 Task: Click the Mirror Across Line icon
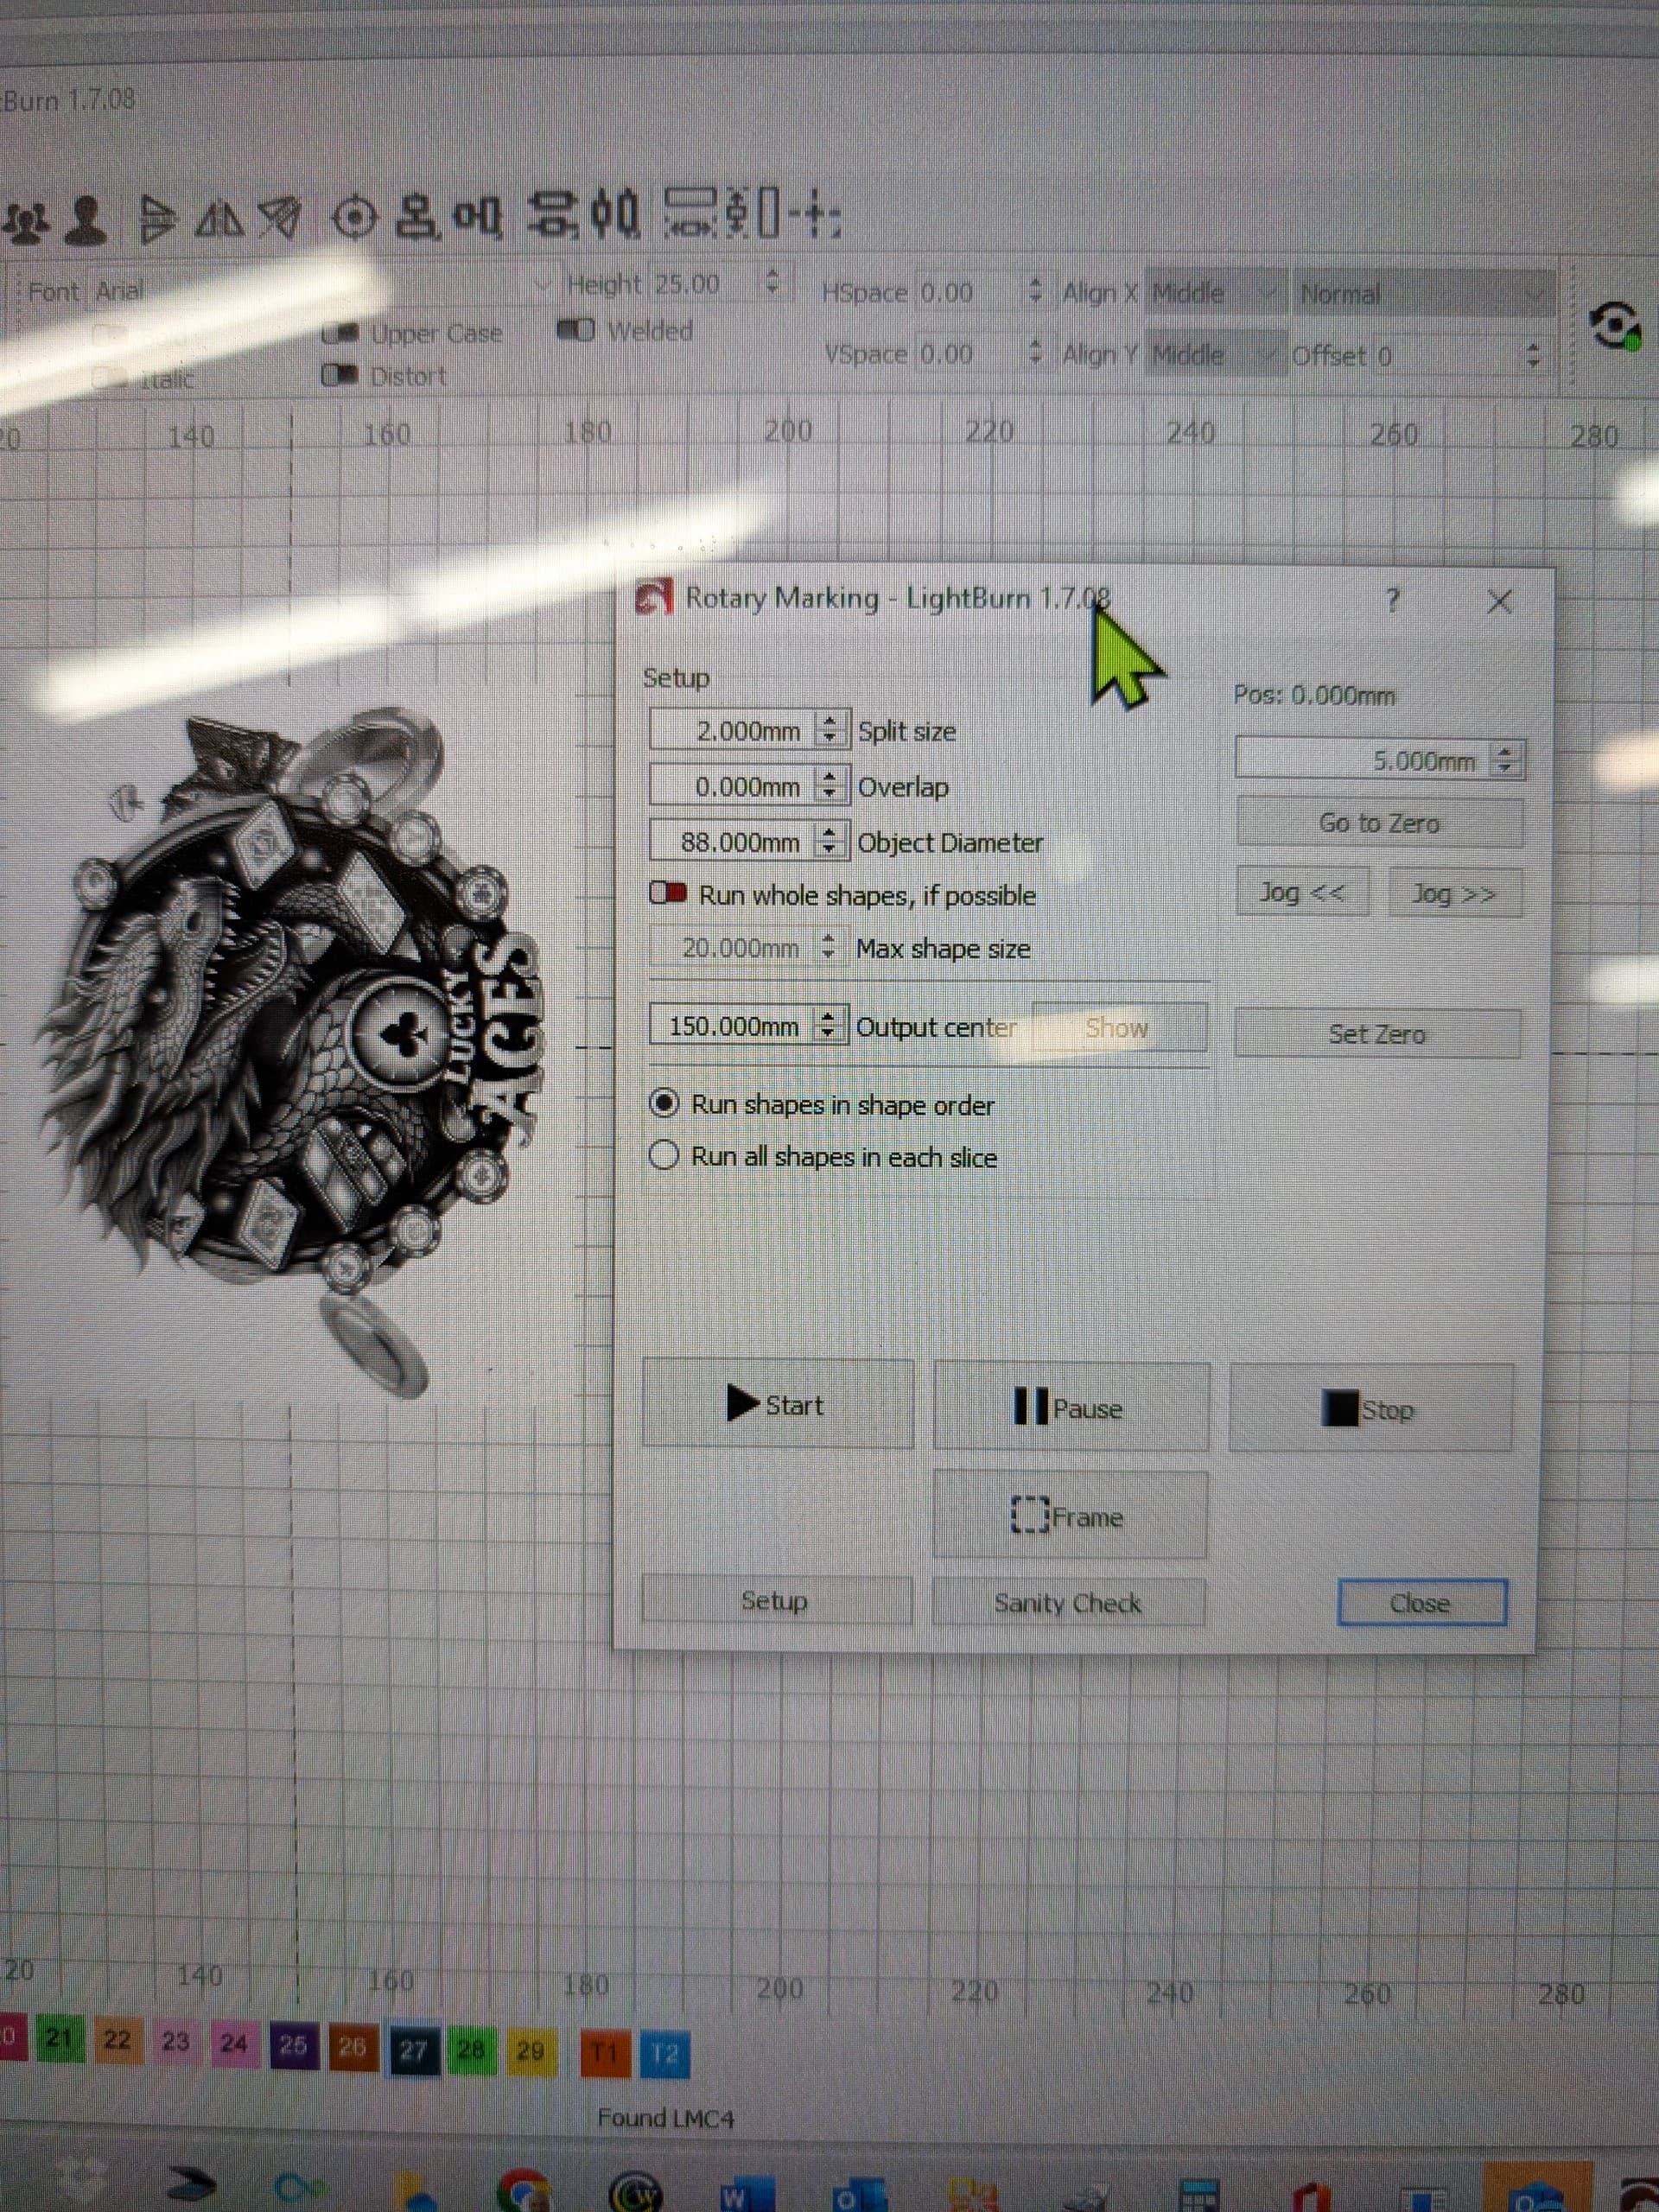[280, 219]
